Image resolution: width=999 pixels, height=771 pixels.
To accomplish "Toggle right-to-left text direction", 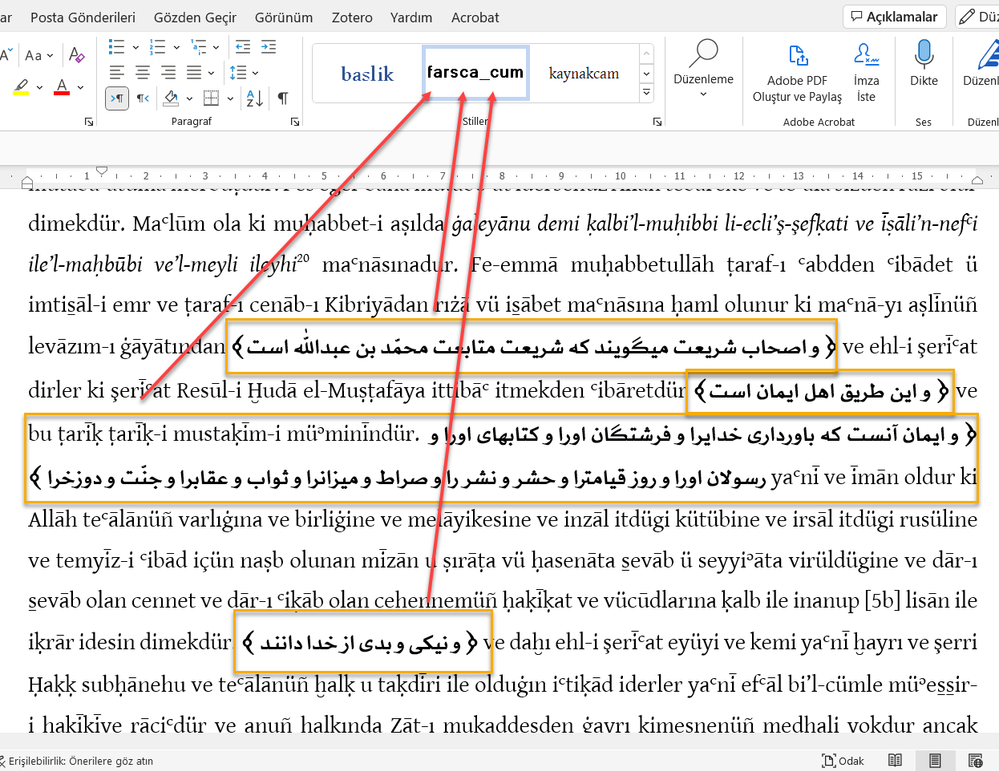I will pos(143,98).
